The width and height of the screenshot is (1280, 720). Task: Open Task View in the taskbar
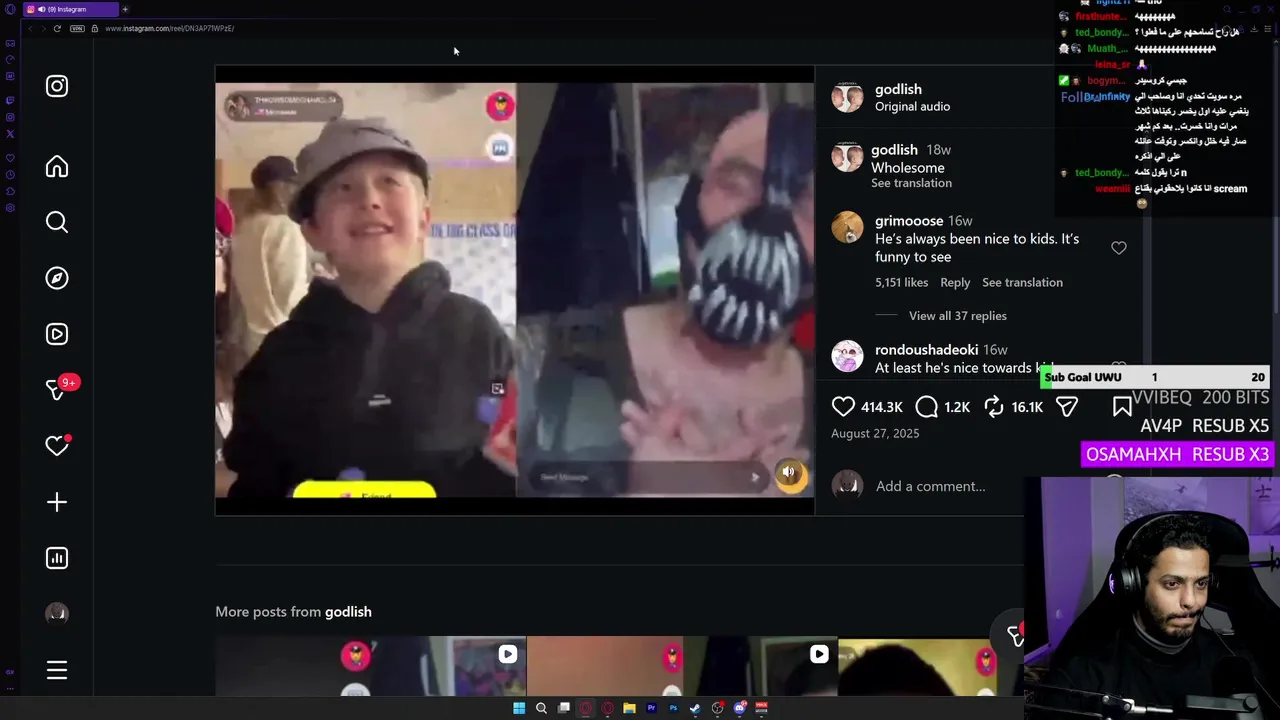click(x=563, y=708)
